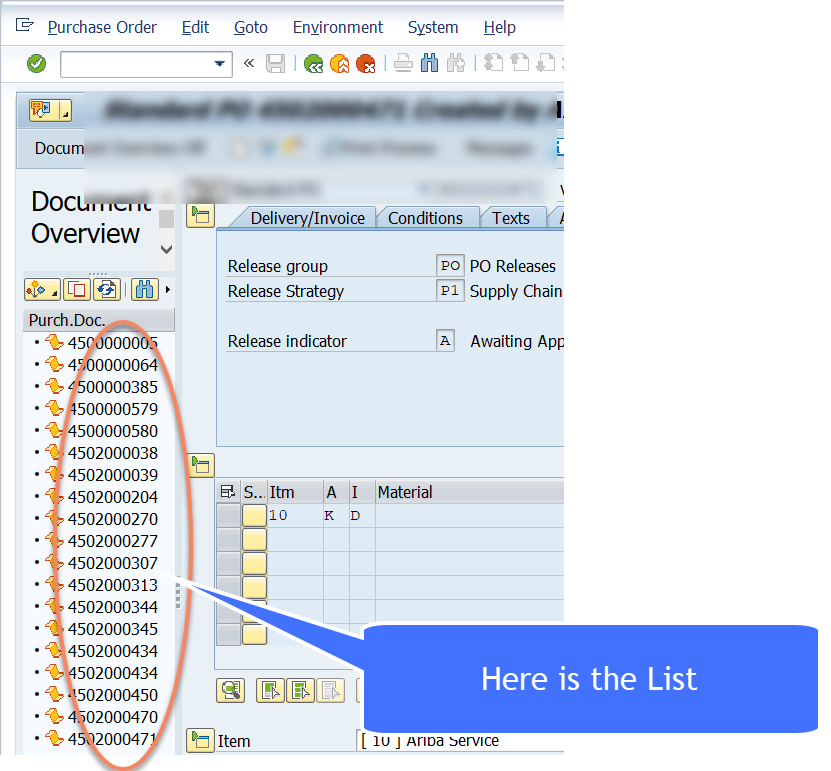Click the green Enter checkmark icon
The width and height of the screenshot is (831, 771).
click(x=36, y=64)
